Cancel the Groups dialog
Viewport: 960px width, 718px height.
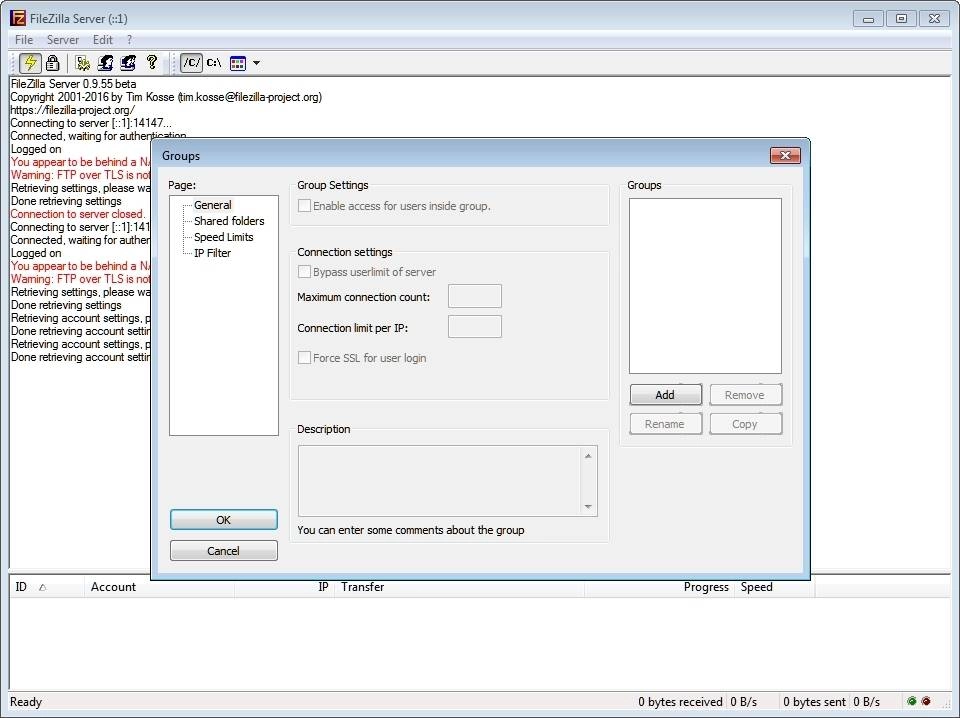click(223, 550)
